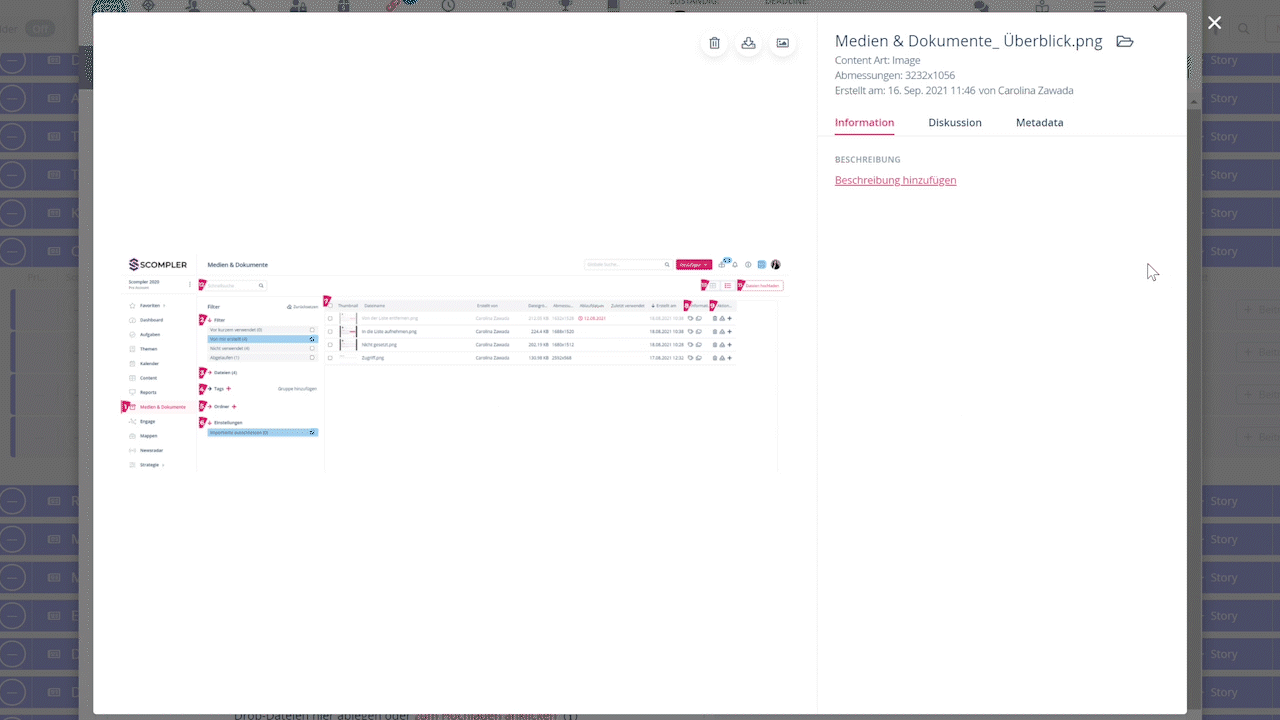Image resolution: width=1280 pixels, height=720 pixels.
Task: Open the folder icon beside the file name
Action: [x=1125, y=42]
